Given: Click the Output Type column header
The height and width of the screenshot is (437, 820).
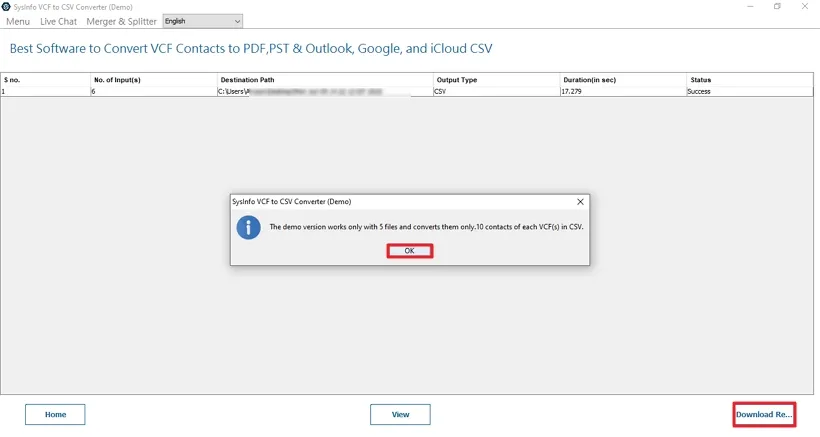Looking at the screenshot, I should (x=496, y=80).
